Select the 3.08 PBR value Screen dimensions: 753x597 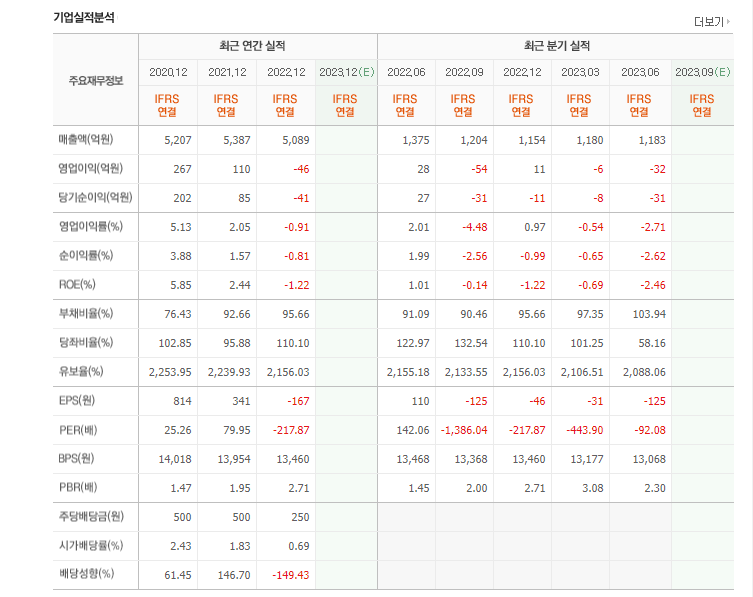coord(593,488)
